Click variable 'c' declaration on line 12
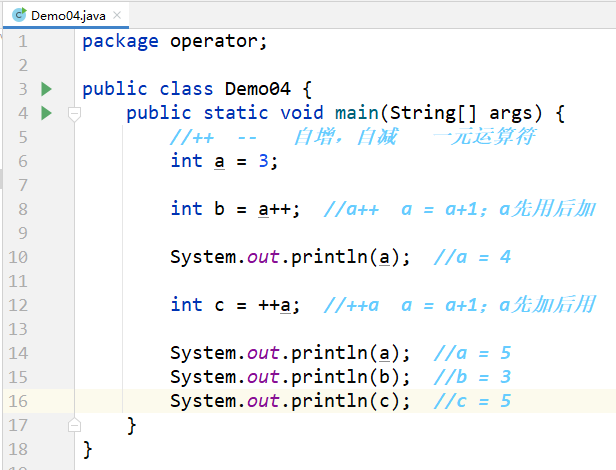Image resolution: width=616 pixels, height=470 pixels. [x=219, y=306]
